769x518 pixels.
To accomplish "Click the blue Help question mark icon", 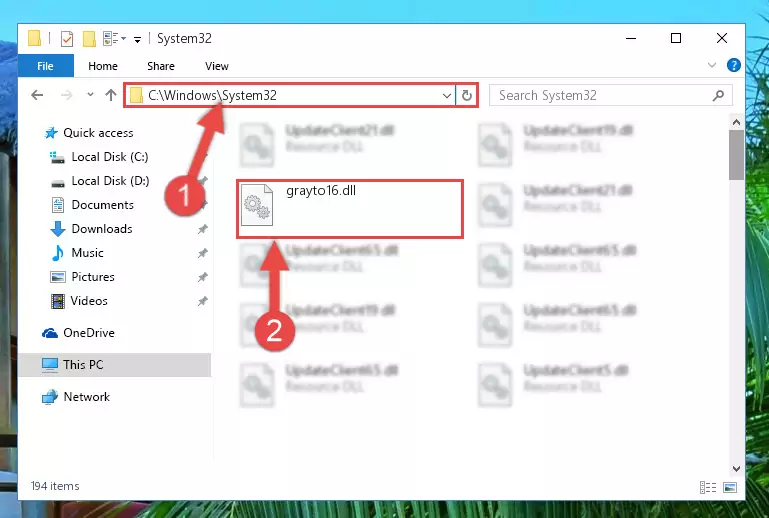I will click(734, 65).
